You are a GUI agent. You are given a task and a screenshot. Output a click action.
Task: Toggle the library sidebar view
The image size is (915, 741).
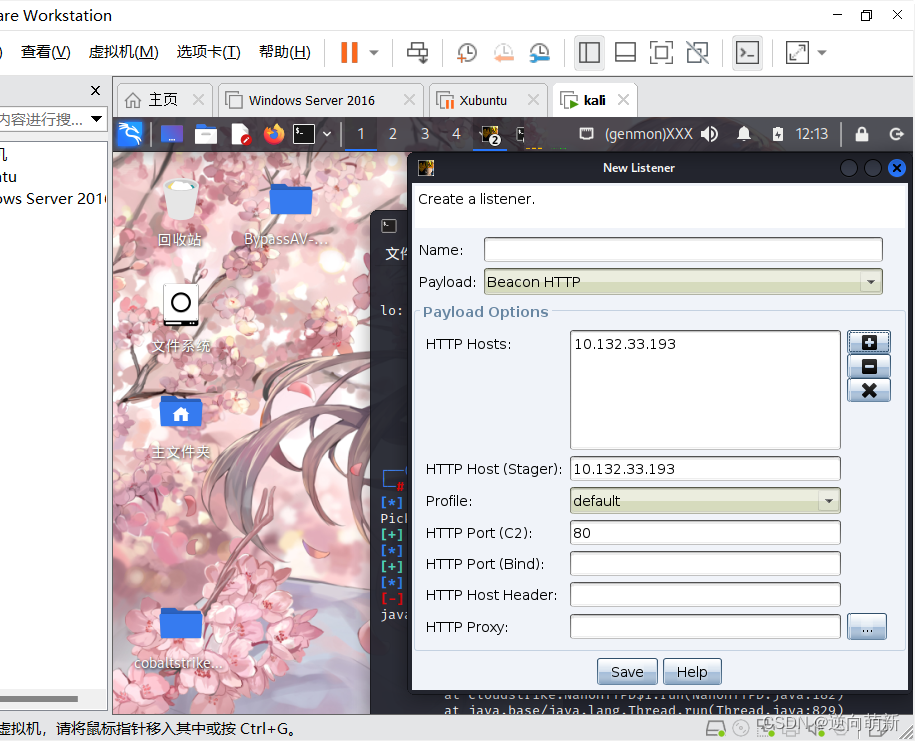589,53
